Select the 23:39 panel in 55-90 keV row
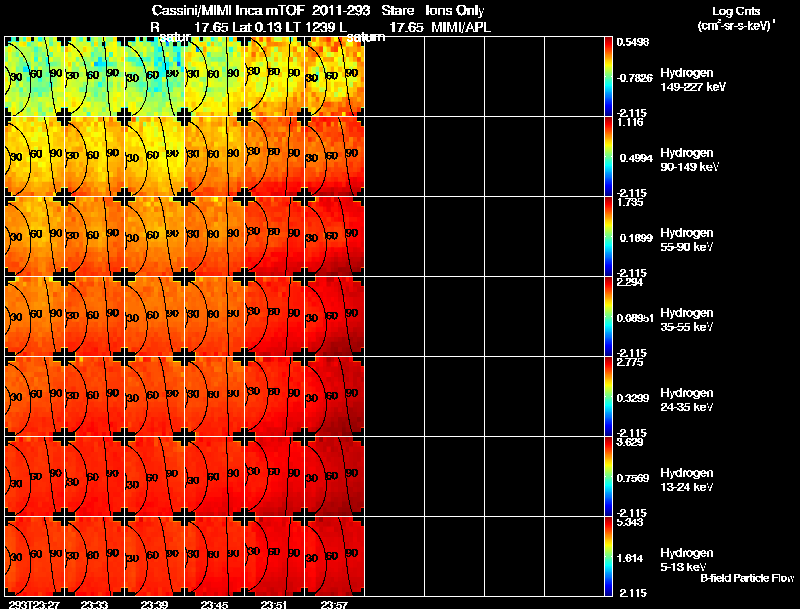800x609 pixels. pos(155,237)
